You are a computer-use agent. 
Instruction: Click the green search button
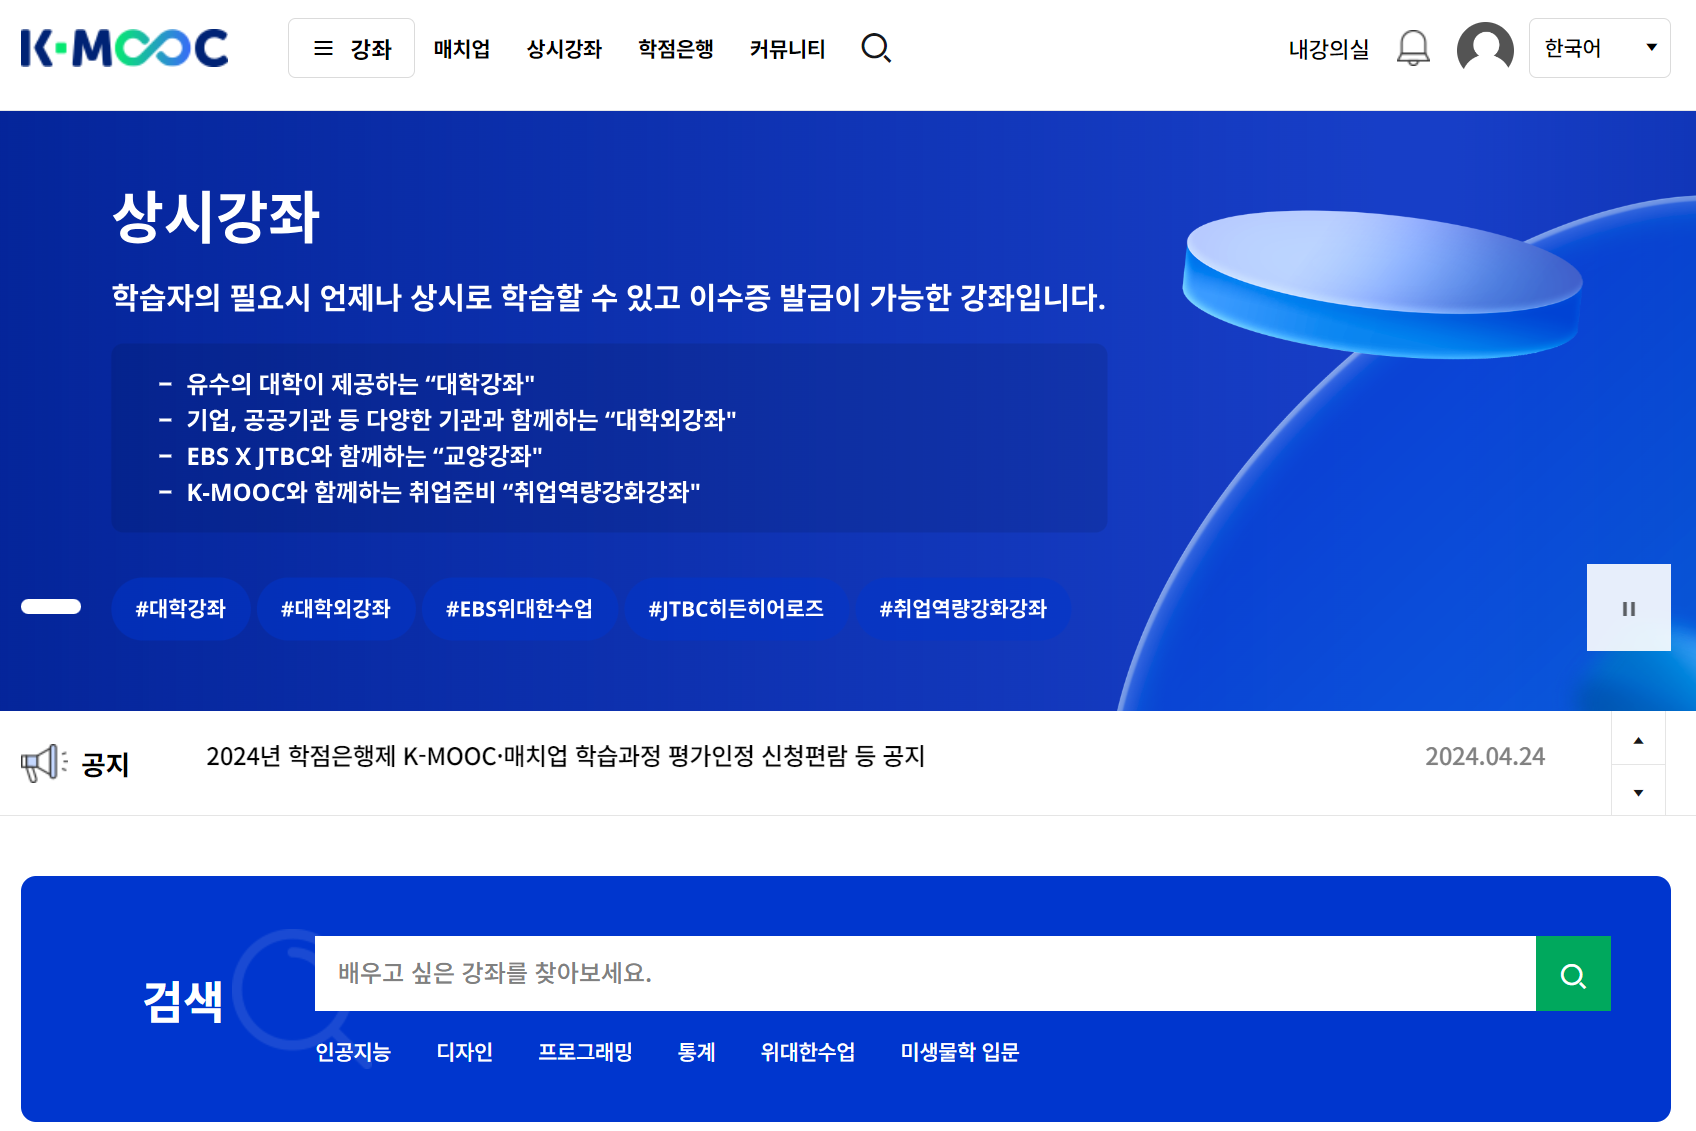(x=1573, y=973)
